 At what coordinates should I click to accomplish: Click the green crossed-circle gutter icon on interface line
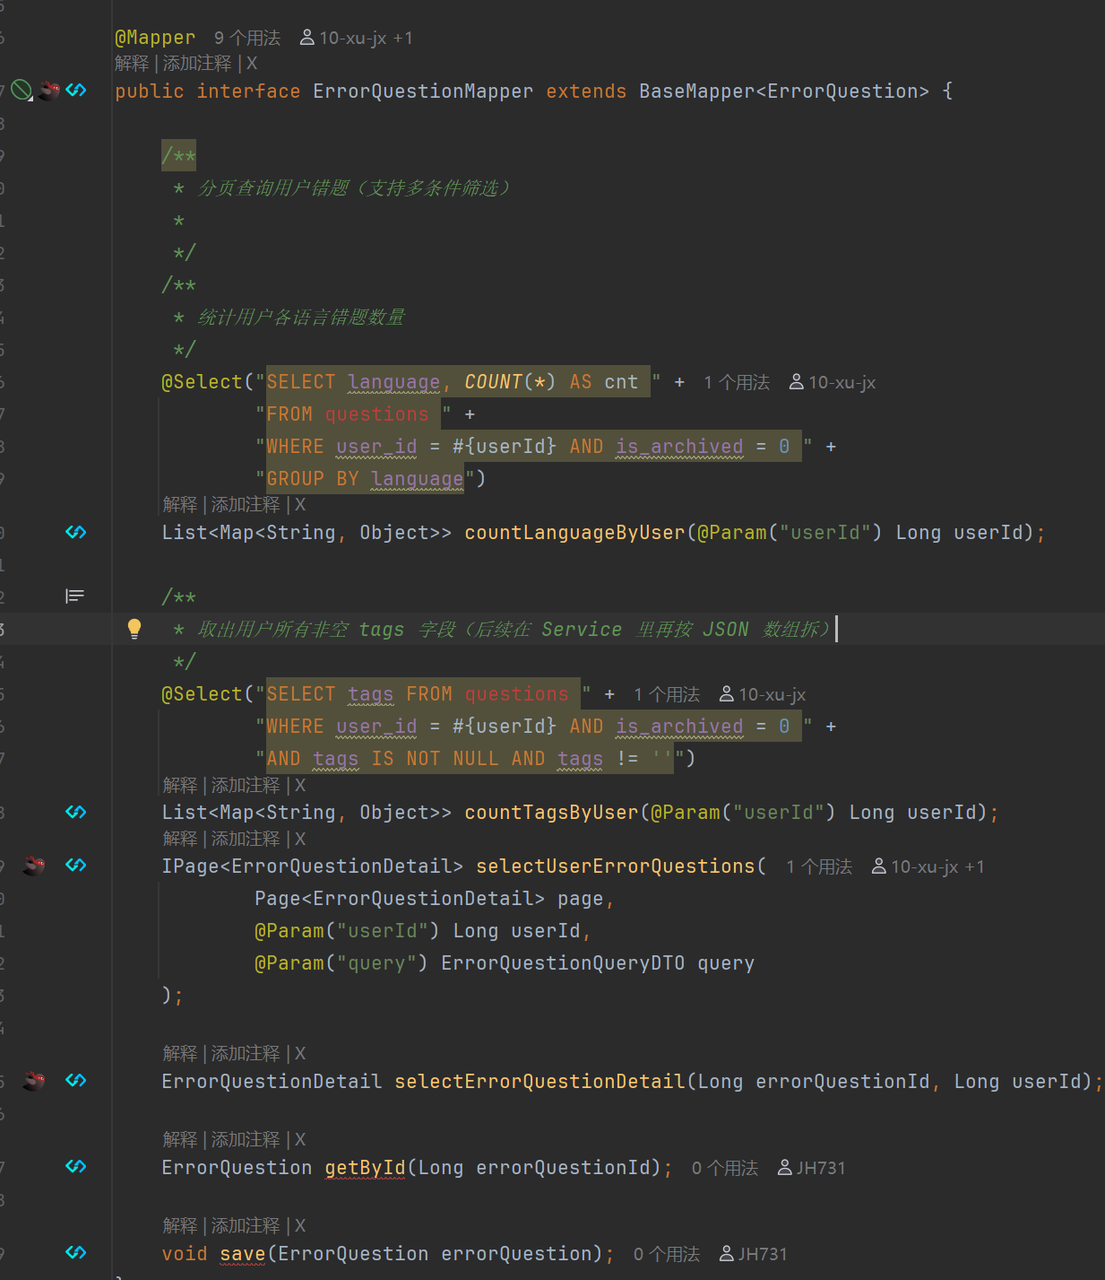point(22,91)
